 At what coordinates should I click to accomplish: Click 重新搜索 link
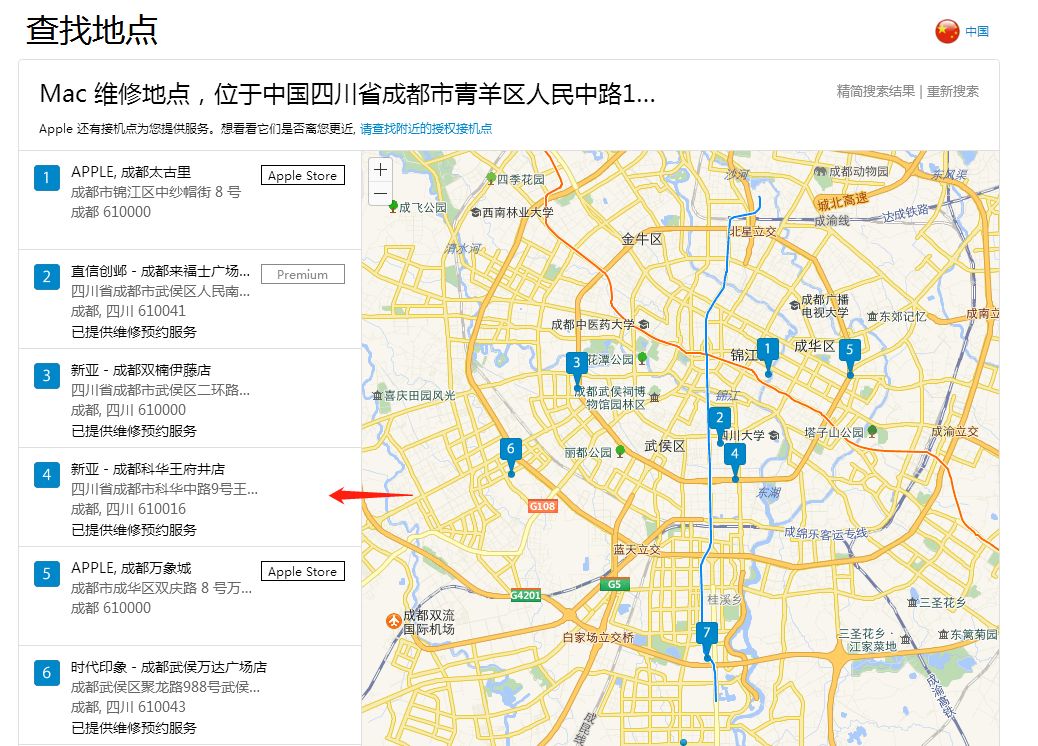click(x=953, y=91)
